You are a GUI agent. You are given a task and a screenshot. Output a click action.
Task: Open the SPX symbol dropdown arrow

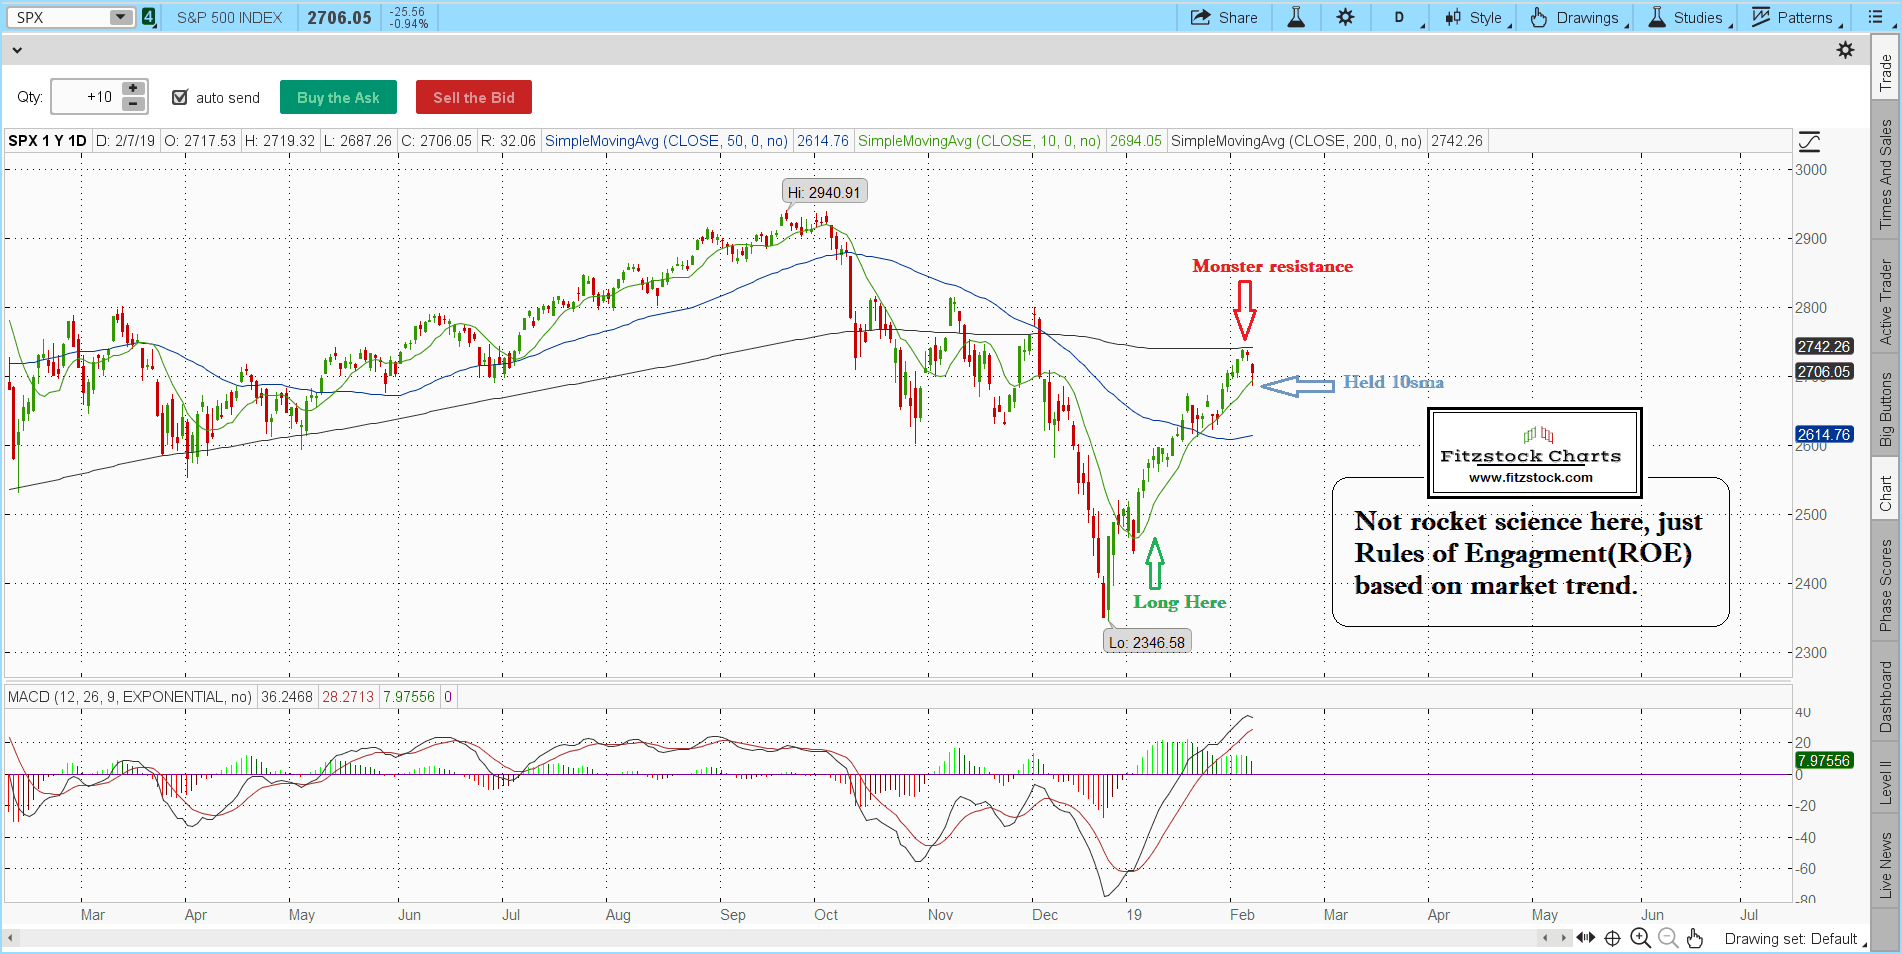121,17
